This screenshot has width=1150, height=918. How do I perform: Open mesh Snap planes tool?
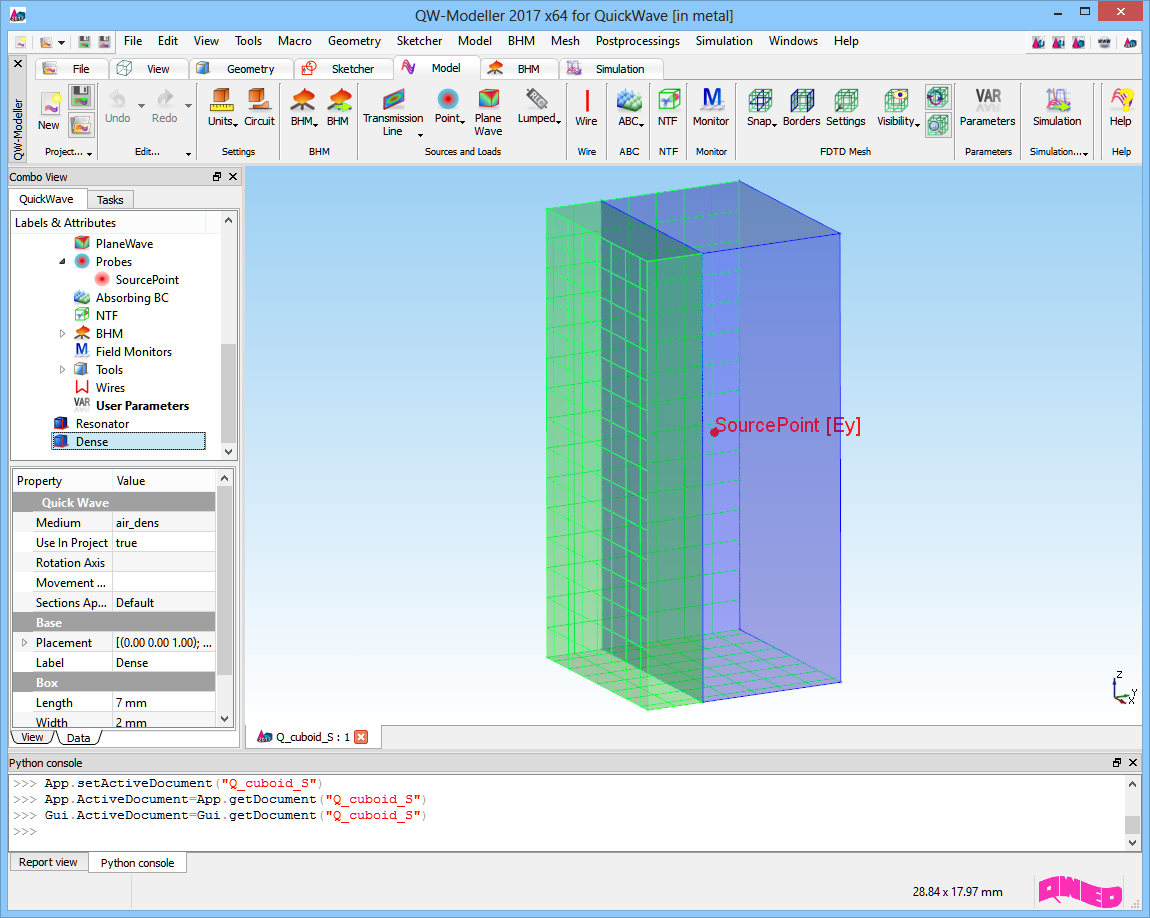(x=761, y=107)
